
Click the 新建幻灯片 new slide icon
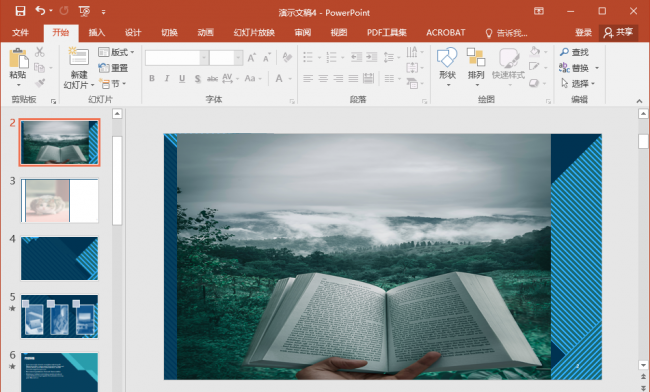[78, 57]
